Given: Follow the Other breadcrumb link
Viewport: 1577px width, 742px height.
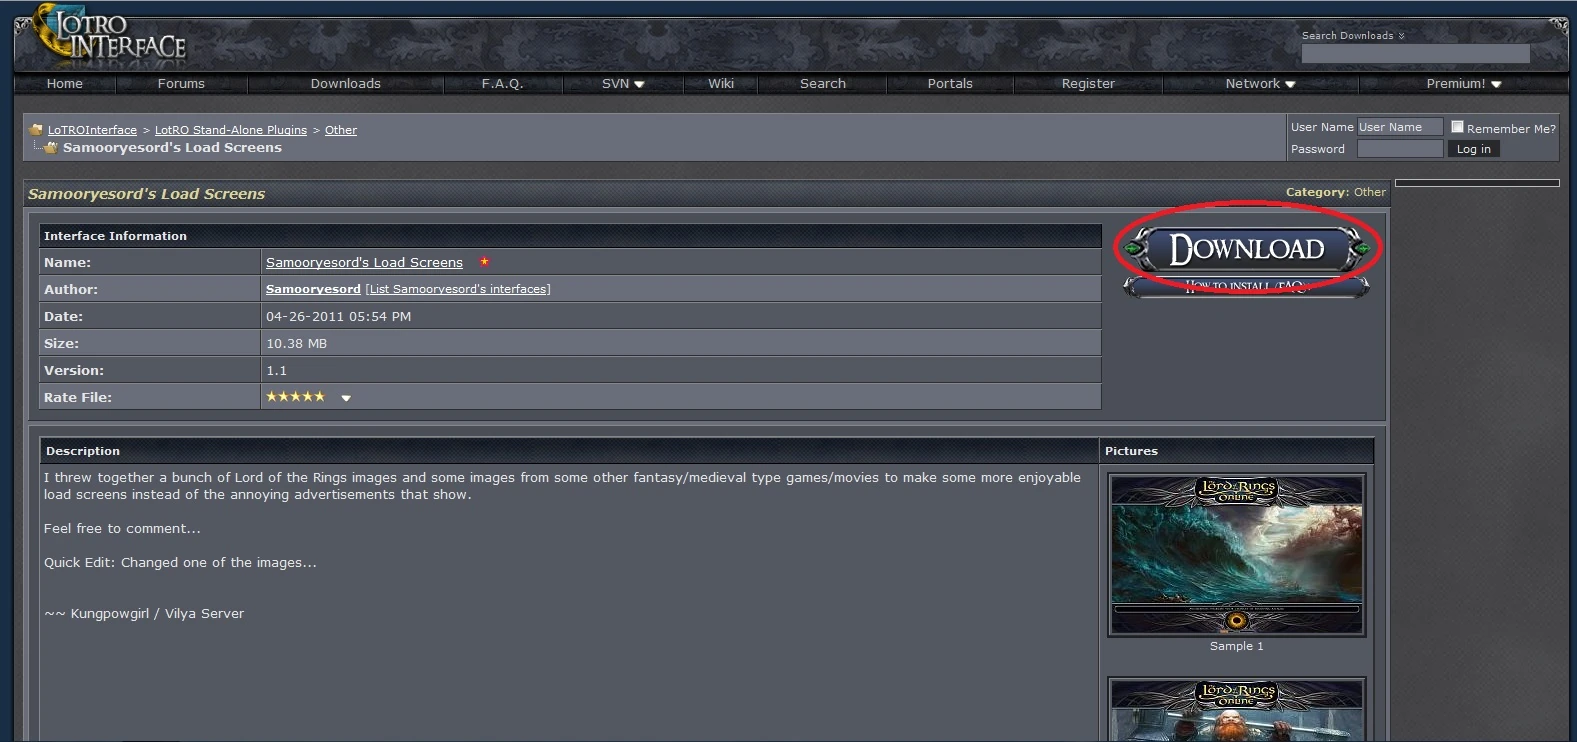Looking at the screenshot, I should coord(341,130).
